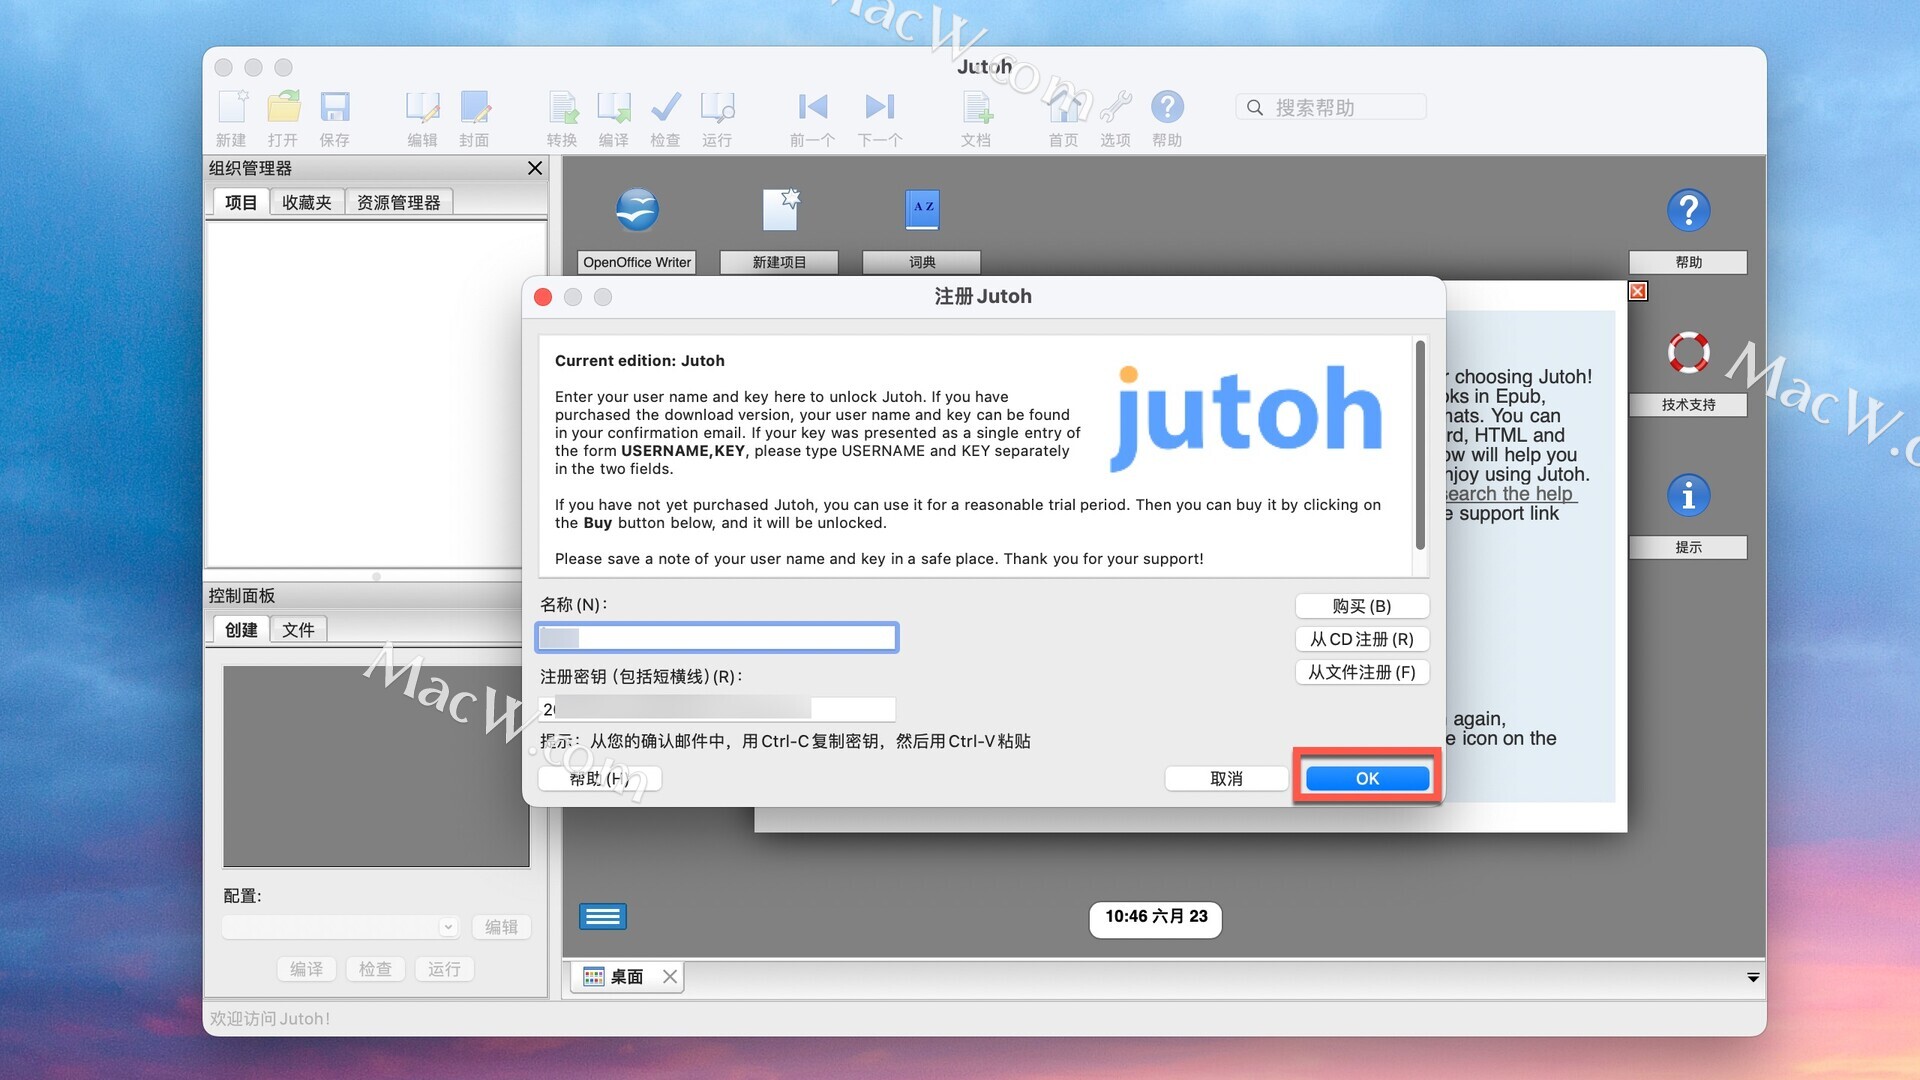Click the Help toolbar question icon
This screenshot has height=1080, width=1920.
click(1167, 107)
